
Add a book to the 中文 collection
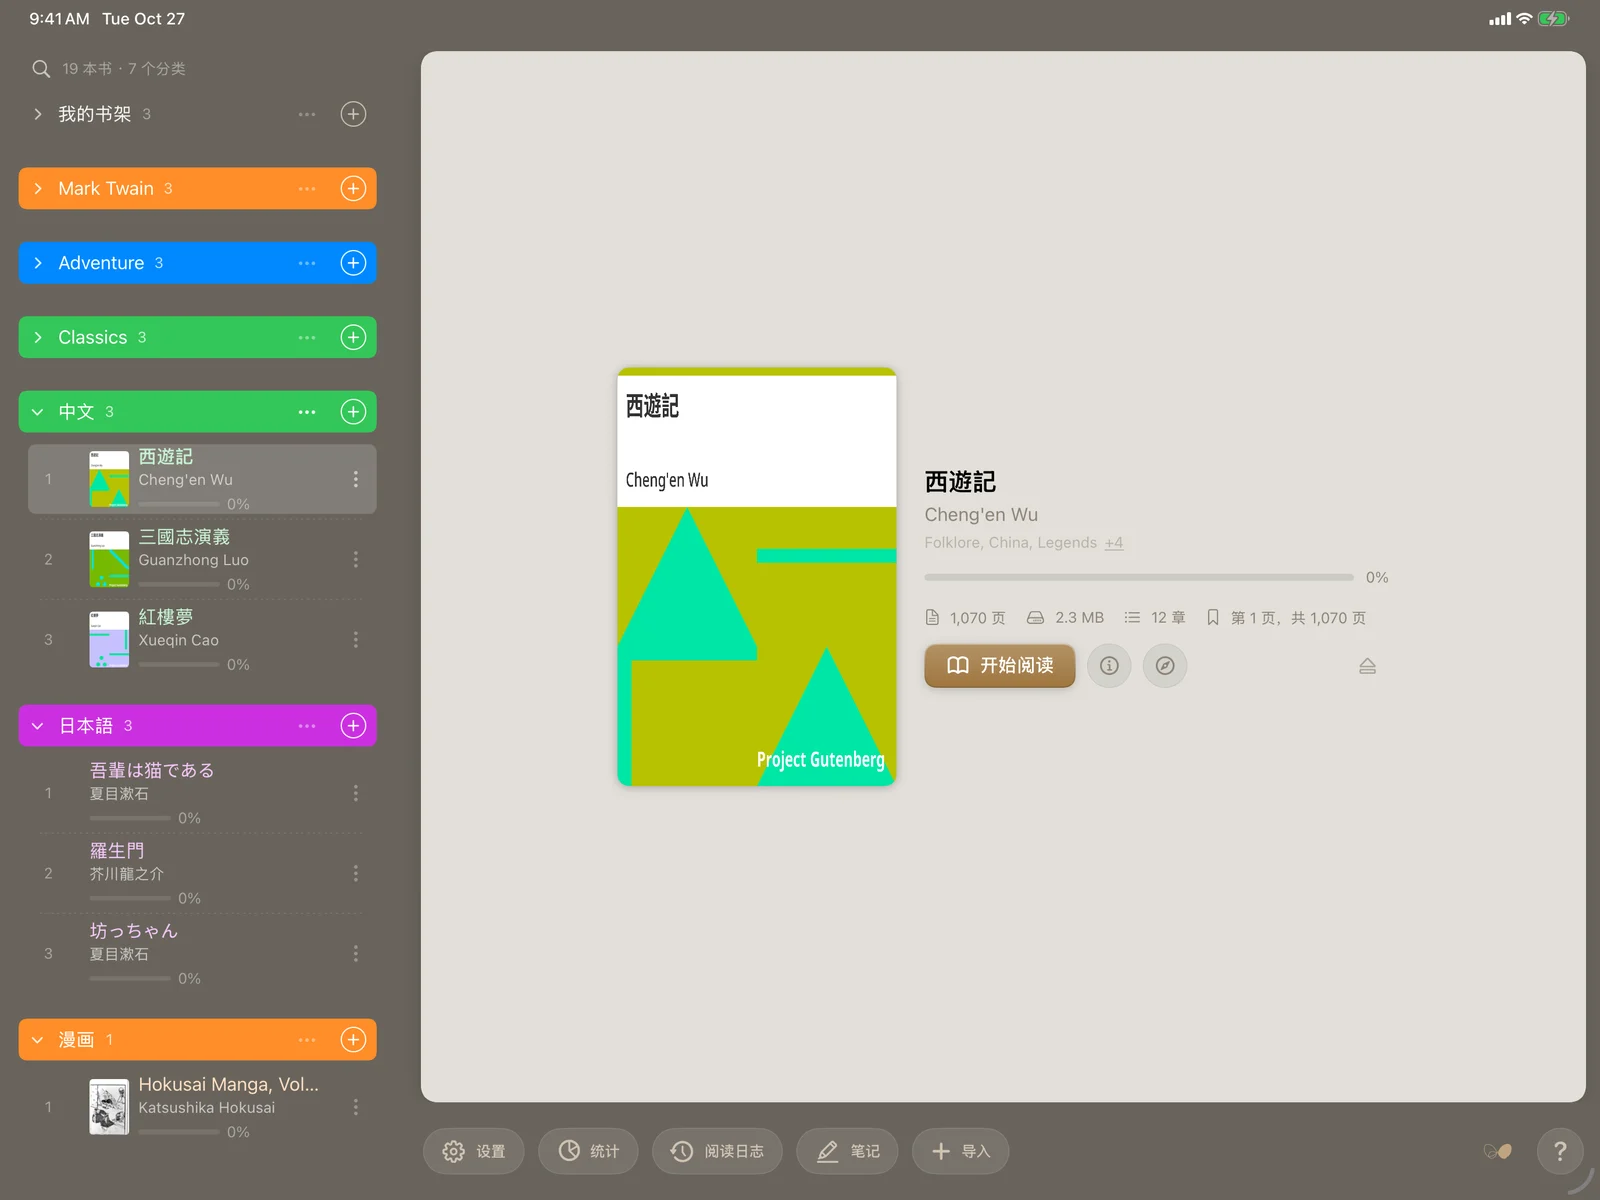(353, 412)
